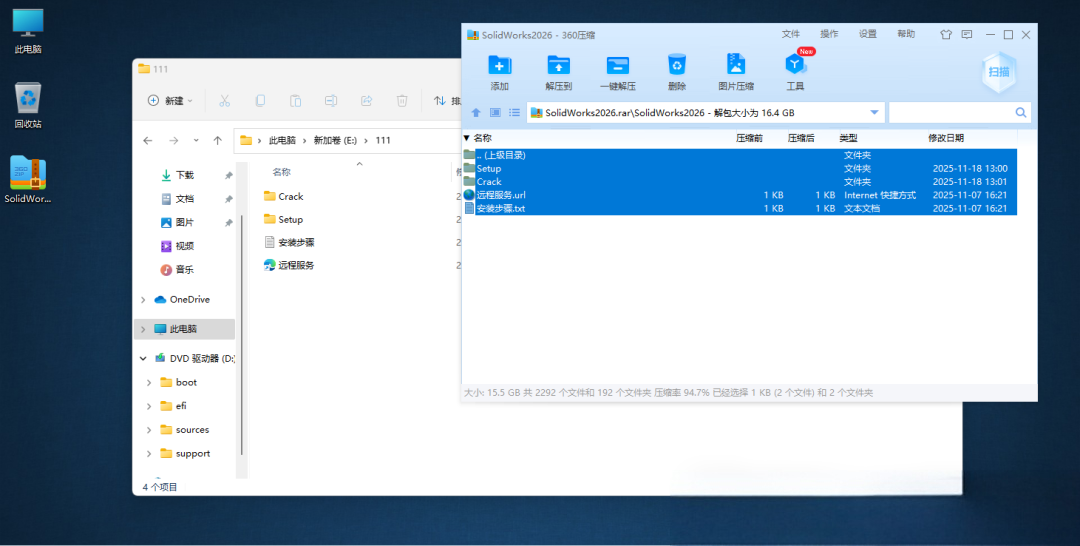Open the skin (shirt) icon in 360压缩 title bar
Image resolution: width=1080 pixels, height=546 pixels.
(x=946, y=34)
